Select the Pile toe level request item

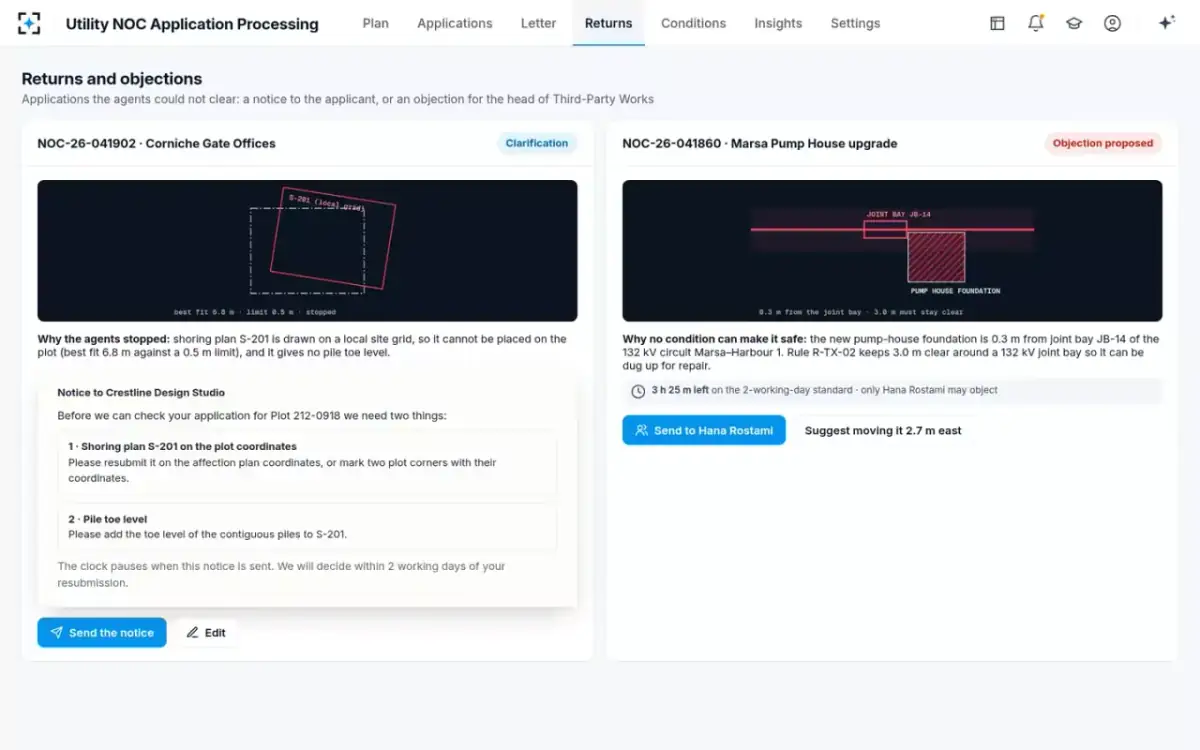(307, 526)
